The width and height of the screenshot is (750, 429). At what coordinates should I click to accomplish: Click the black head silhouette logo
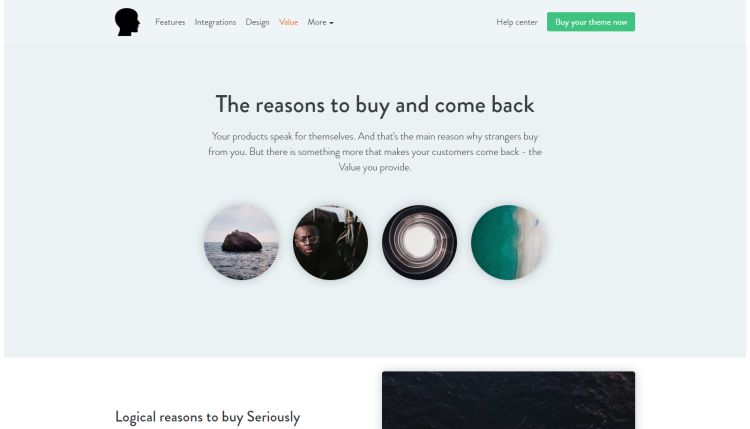click(x=127, y=22)
